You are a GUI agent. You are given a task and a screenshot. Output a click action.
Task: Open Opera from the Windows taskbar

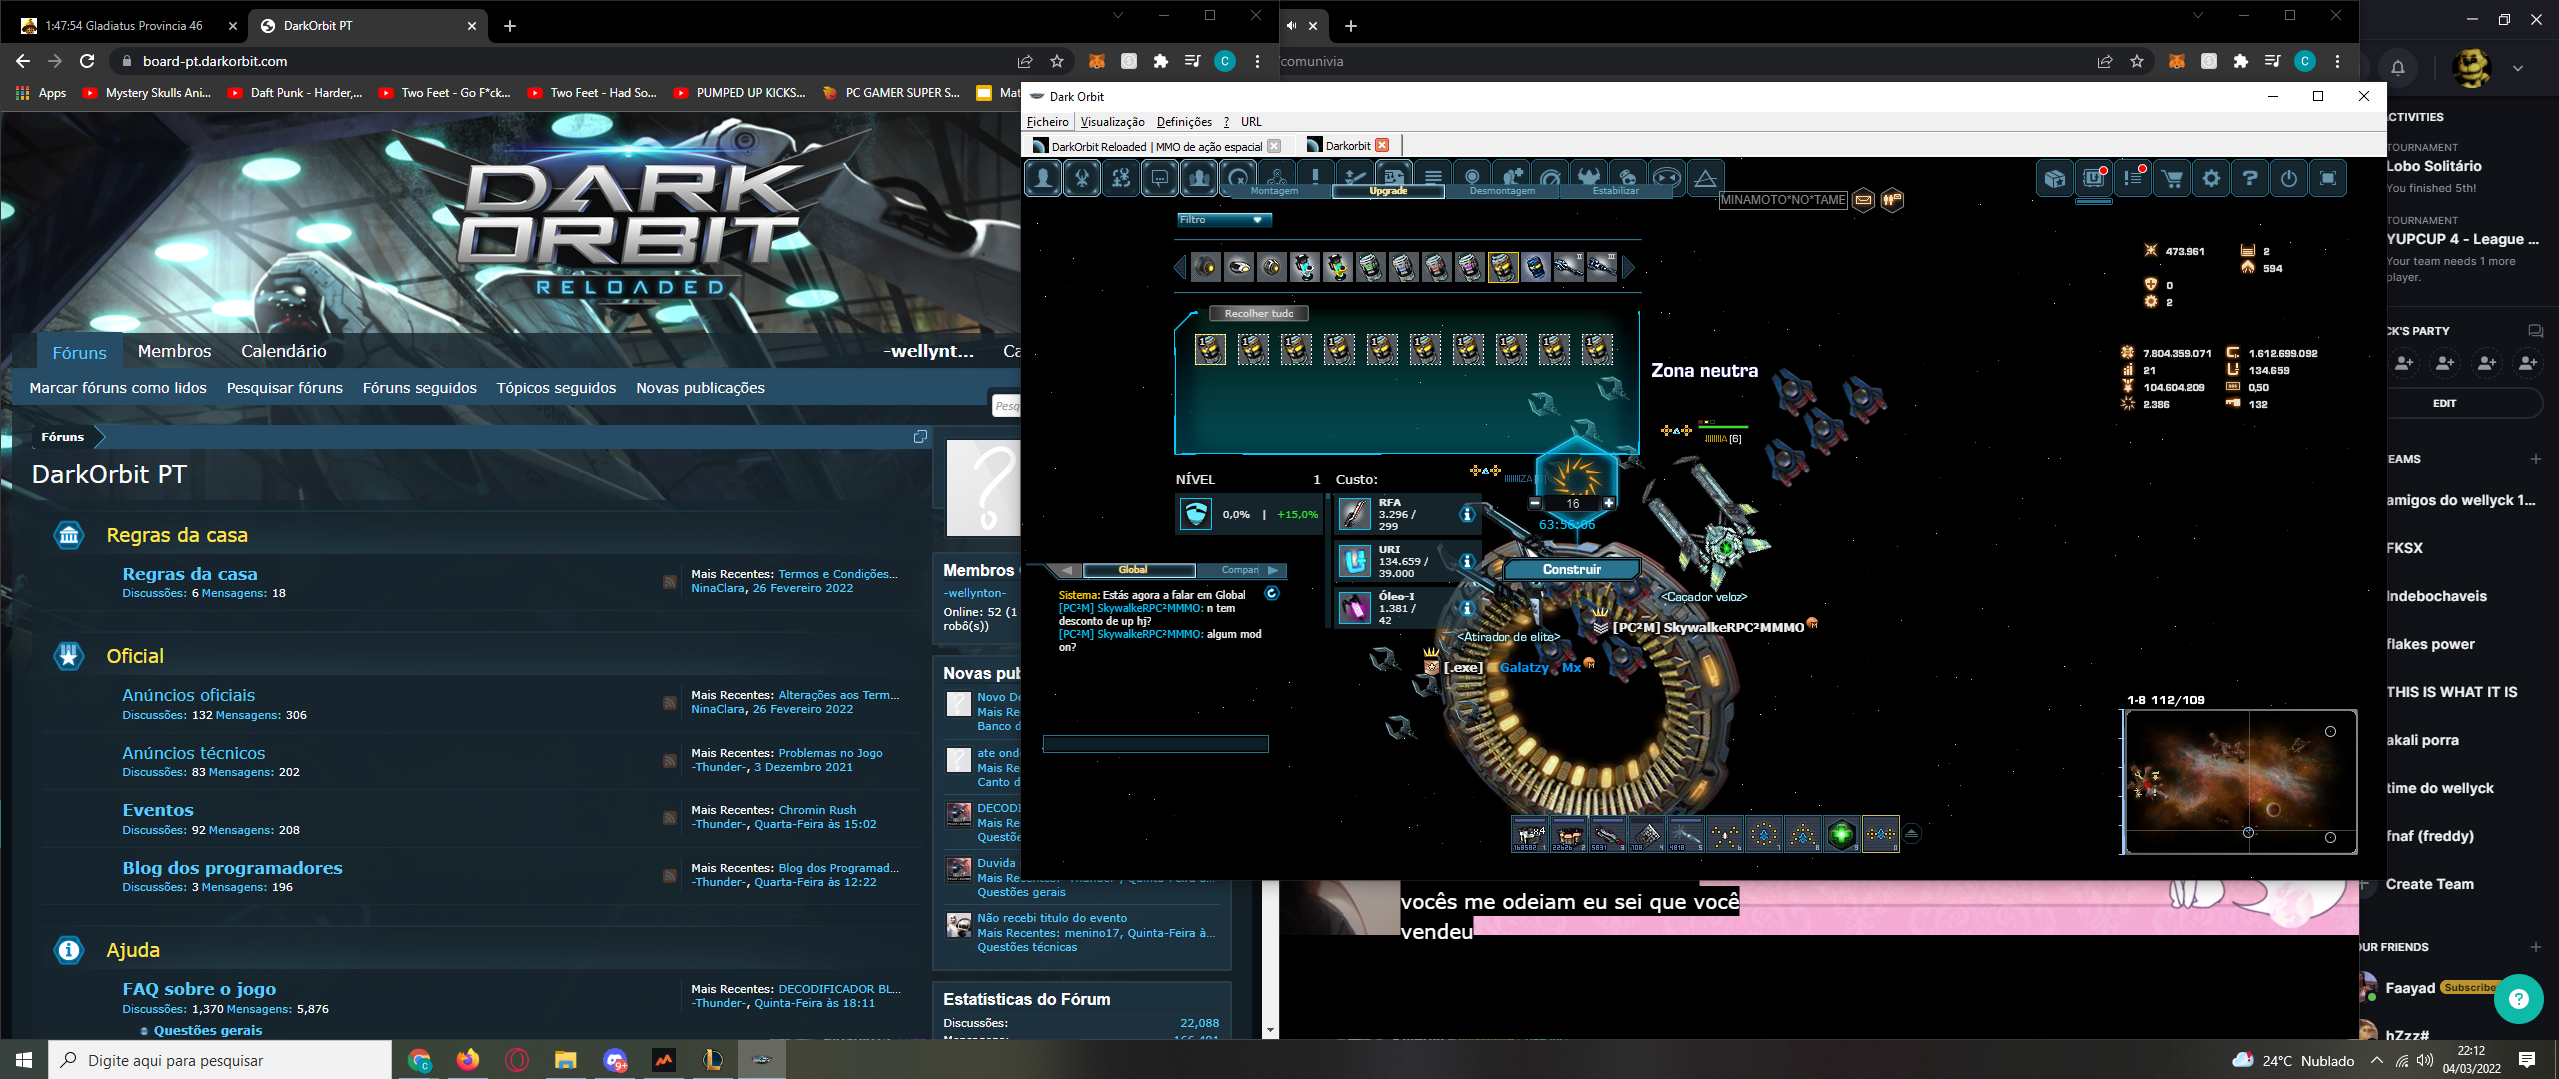pos(517,1060)
